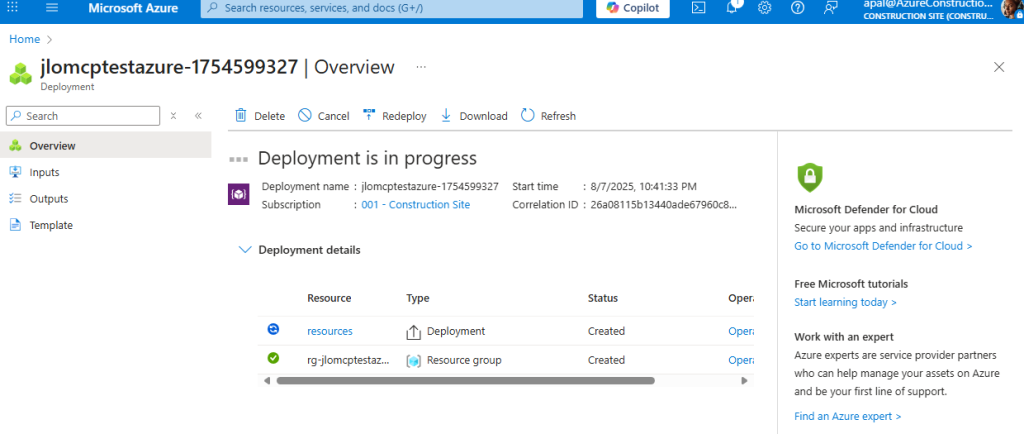
Task: Collapse the Deployment details section
Action: pyautogui.click(x=300, y=250)
